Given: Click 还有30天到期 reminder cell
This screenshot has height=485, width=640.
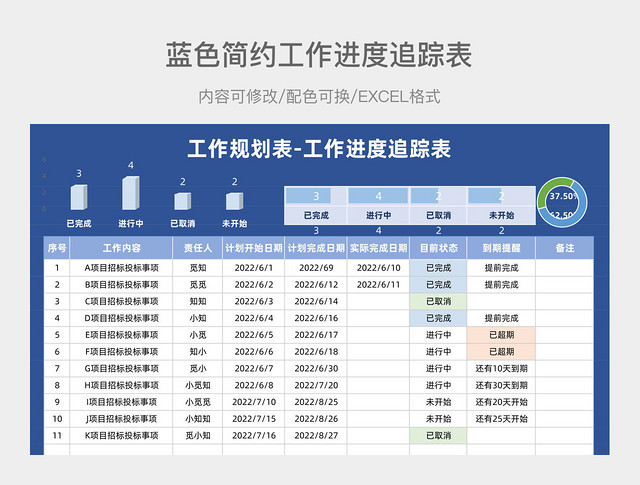Looking at the screenshot, I should 501,385.
